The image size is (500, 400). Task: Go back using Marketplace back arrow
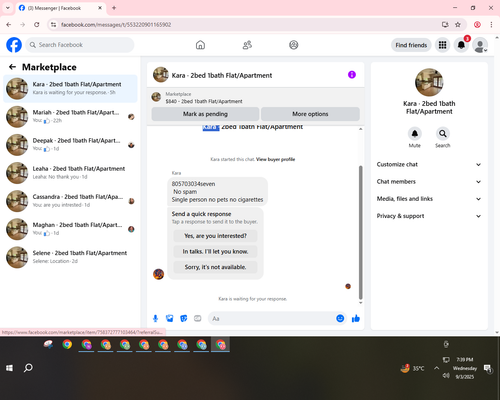[12, 67]
